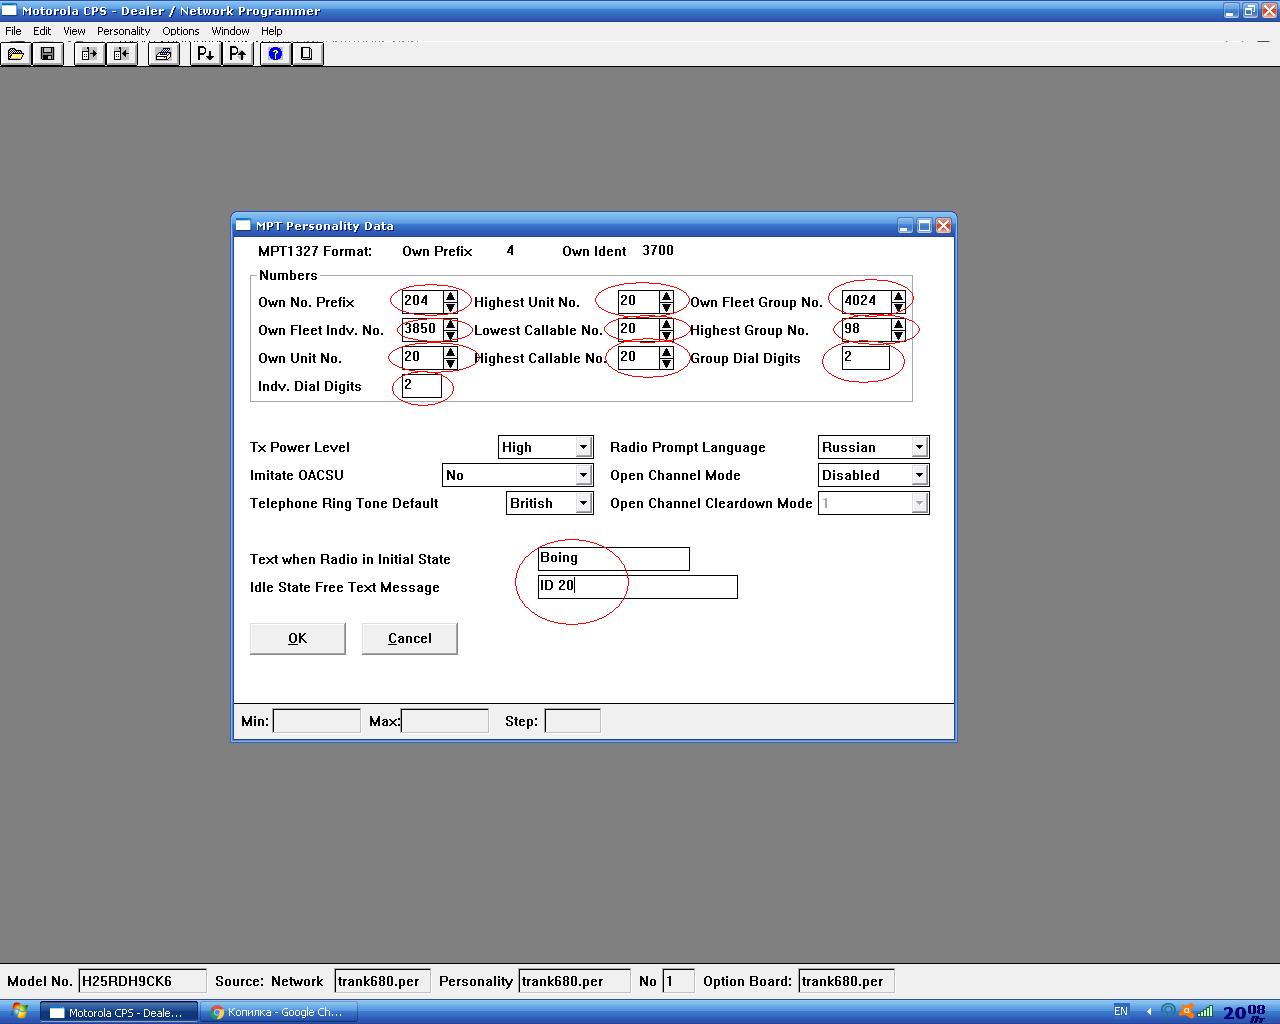Click the Read from radio toolbar icon

click(x=90, y=54)
